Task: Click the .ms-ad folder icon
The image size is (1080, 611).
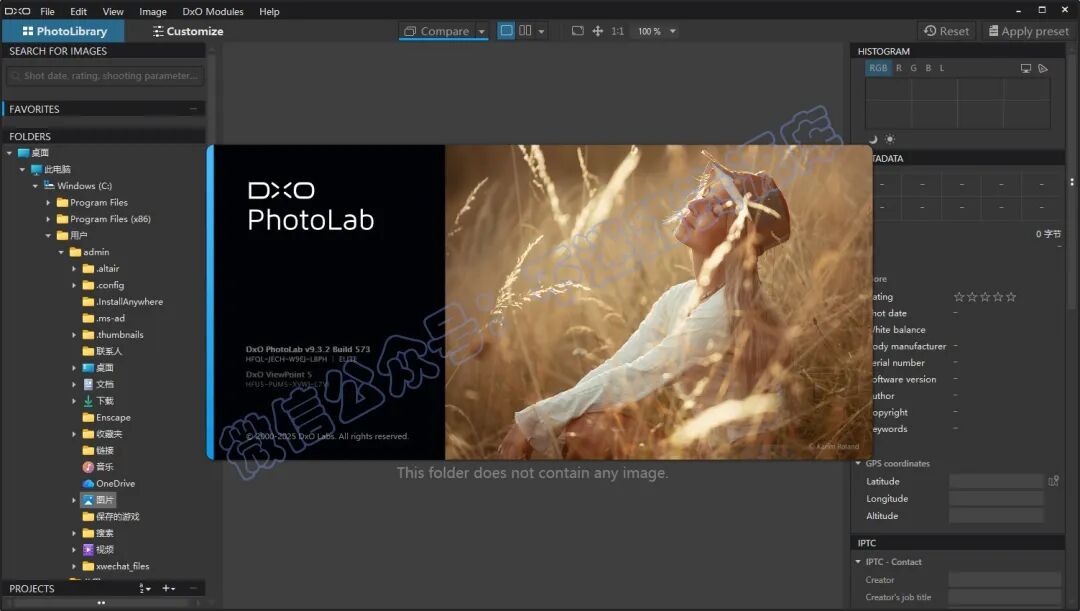Action: (x=88, y=318)
